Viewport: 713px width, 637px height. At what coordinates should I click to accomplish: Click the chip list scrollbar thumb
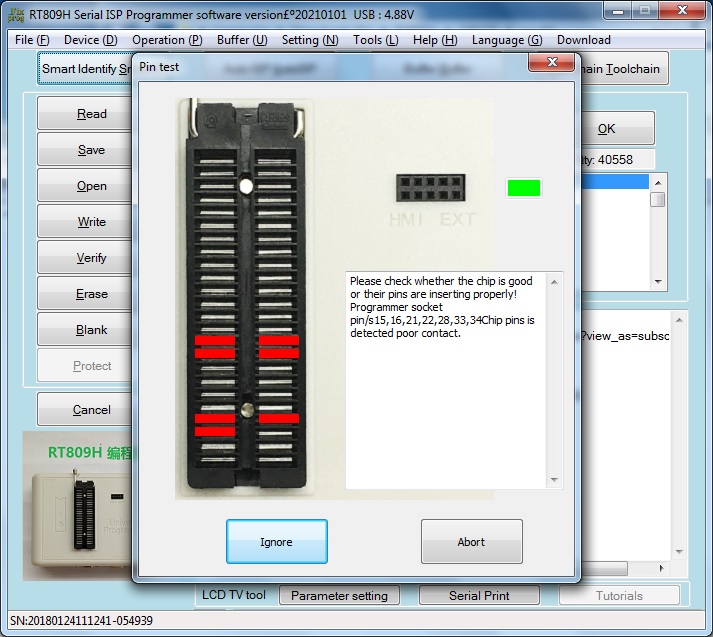(658, 199)
